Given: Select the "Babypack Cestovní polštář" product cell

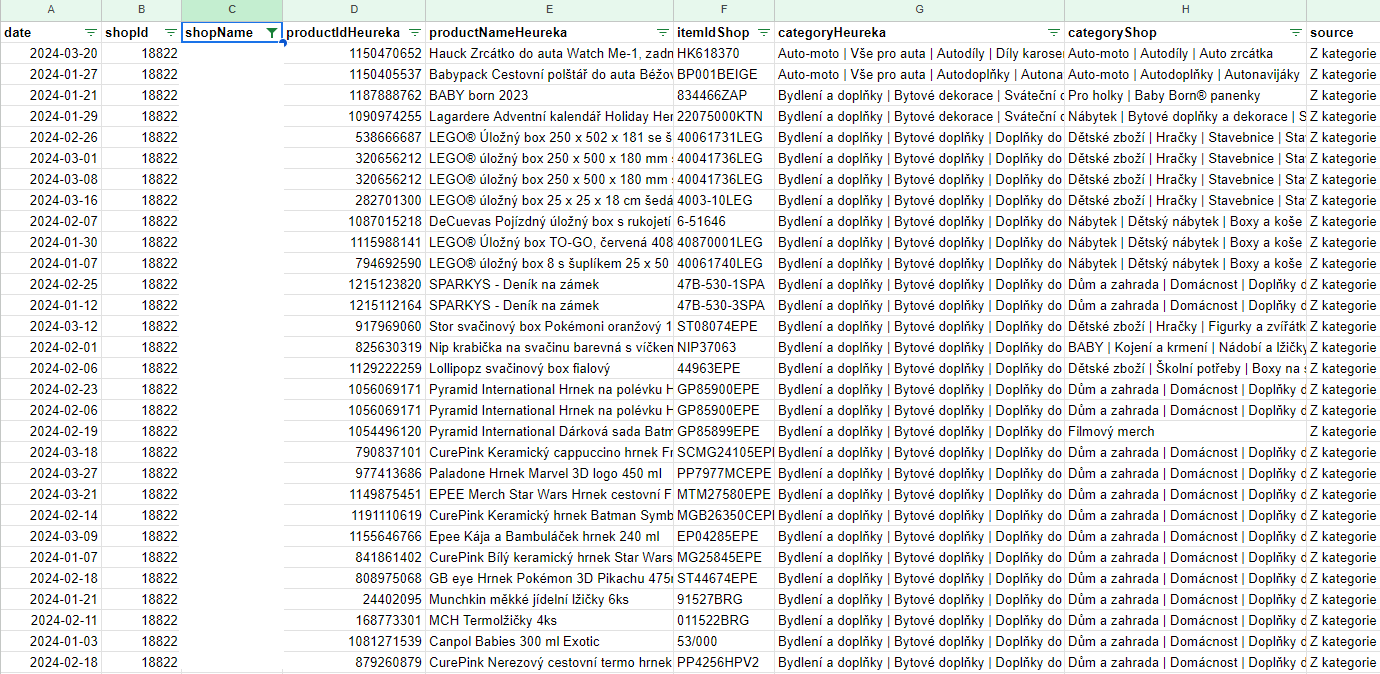Looking at the screenshot, I should [550, 75].
